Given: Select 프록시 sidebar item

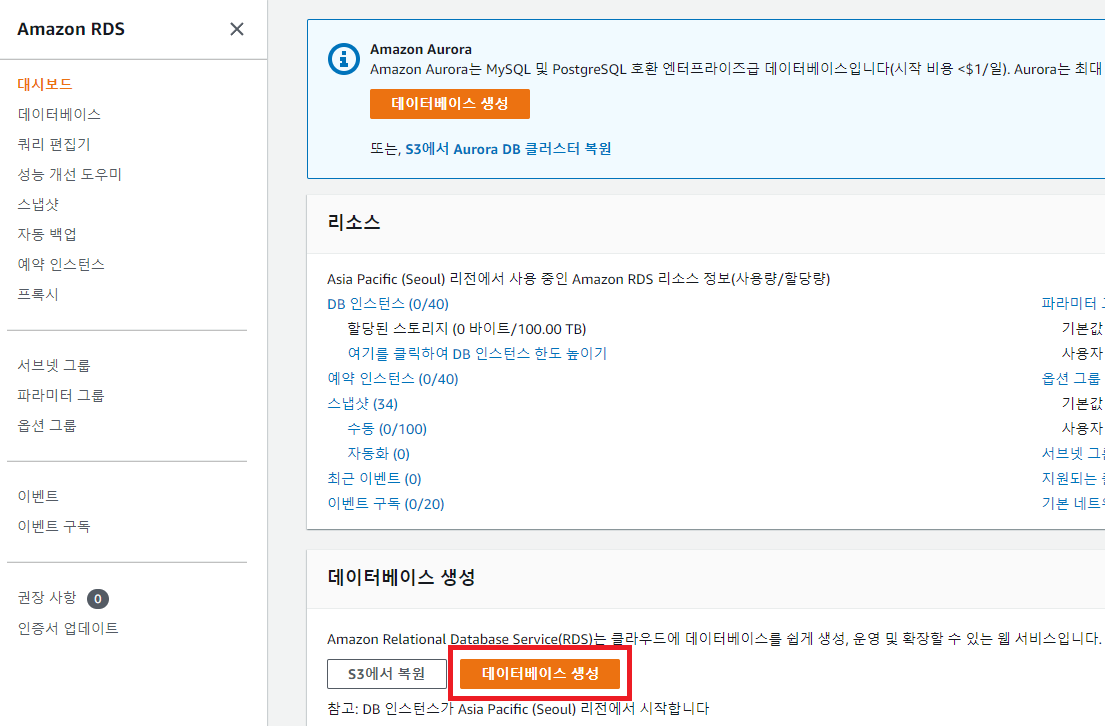Looking at the screenshot, I should (38, 294).
